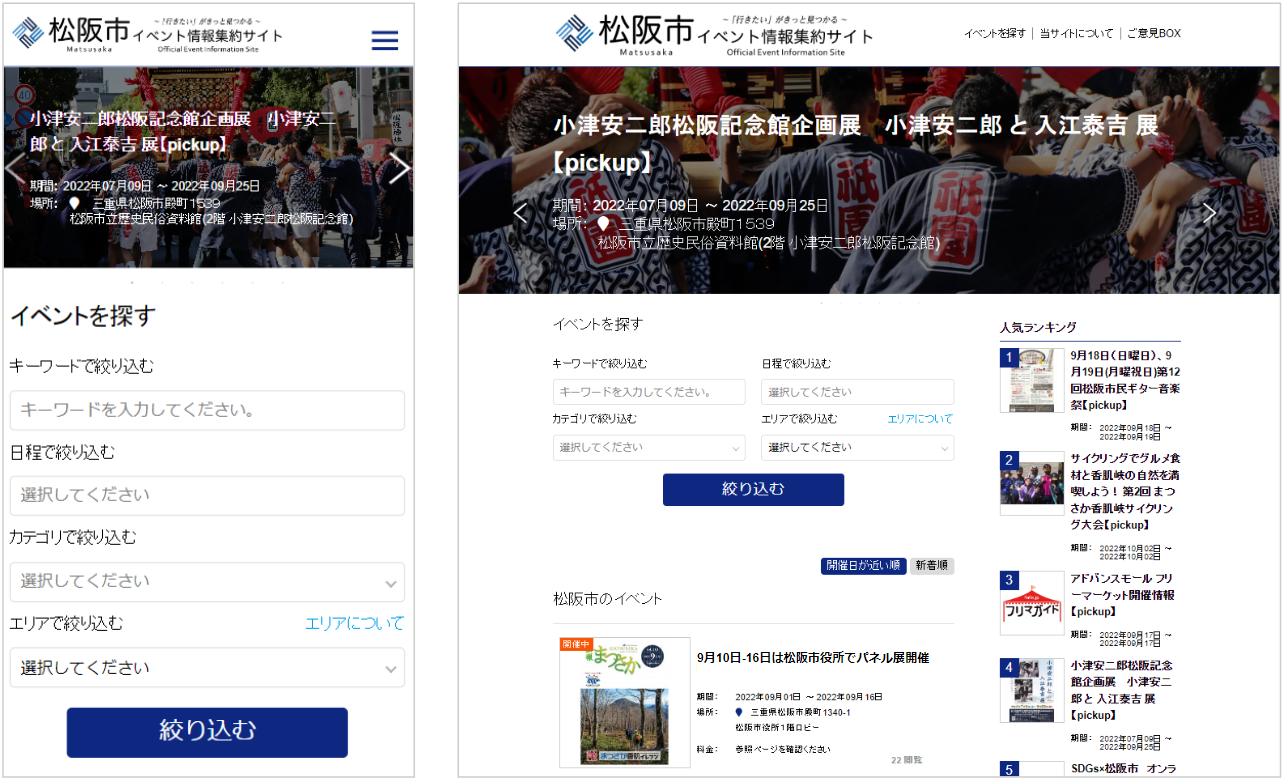Image resolution: width=1282 pixels, height=778 pixels.
Task: Expand mobile カテゴリで絞り込む dropdown
Action: point(207,581)
